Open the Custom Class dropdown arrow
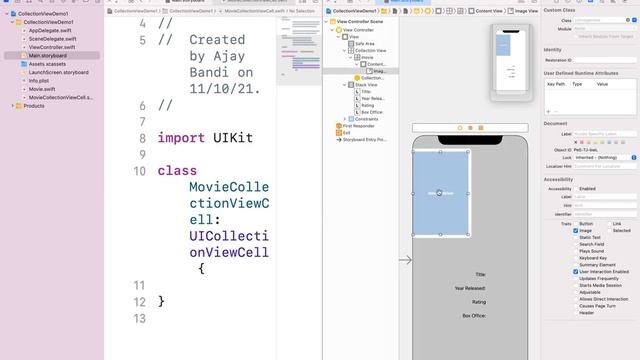 634,20
